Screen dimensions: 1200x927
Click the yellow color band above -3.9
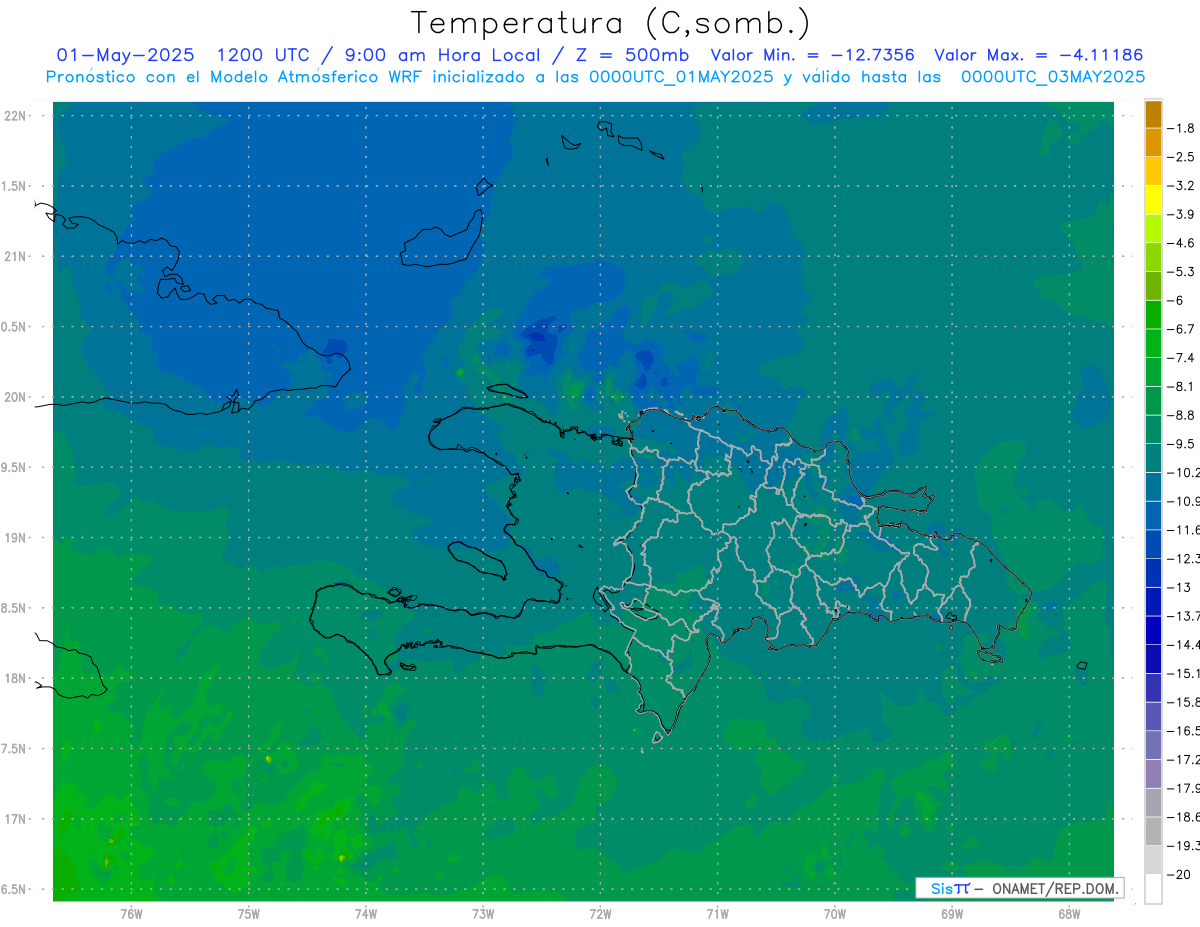pyautogui.click(x=1153, y=199)
